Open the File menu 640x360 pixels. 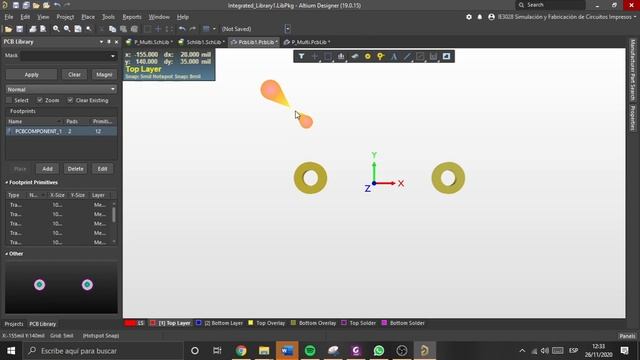click(9, 17)
